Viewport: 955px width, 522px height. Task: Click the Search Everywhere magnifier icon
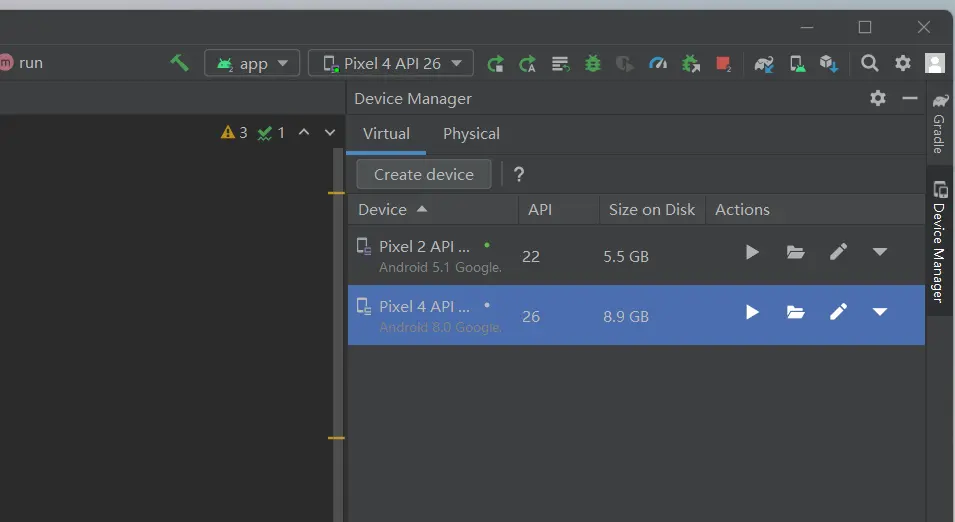870,63
